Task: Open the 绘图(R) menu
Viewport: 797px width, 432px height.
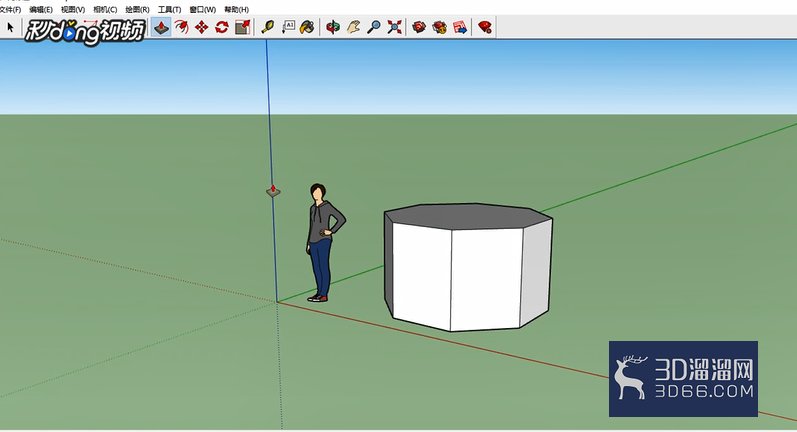Action: [137, 10]
